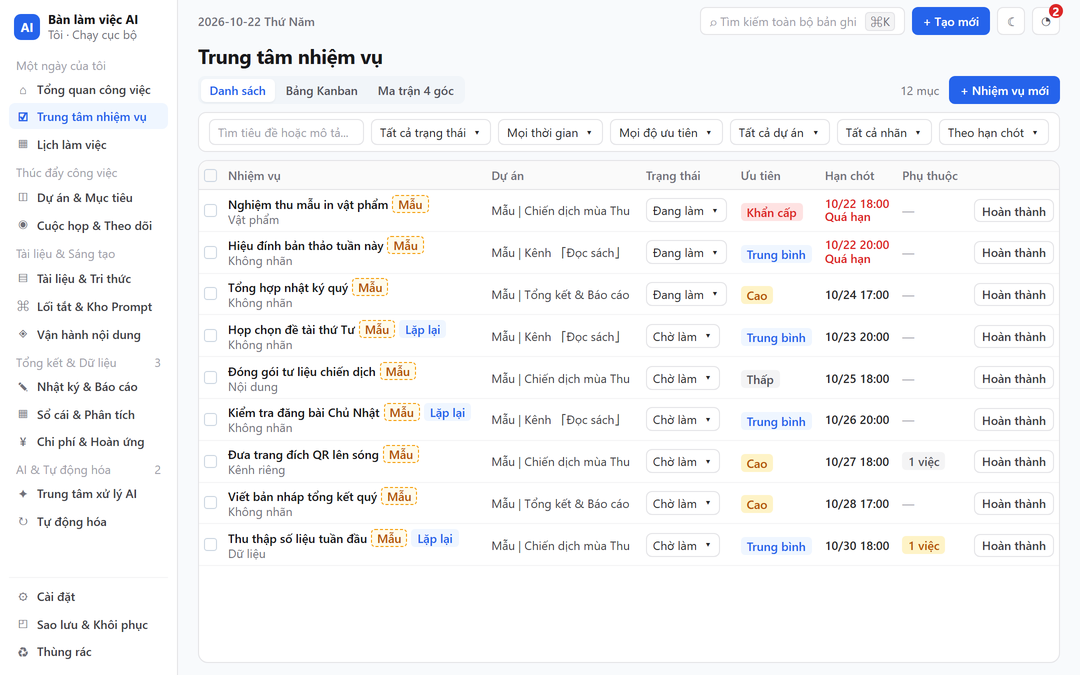Screen dimensions: 1080x675
Task: Check the Hiệu đính bản thảo tuần này row
Action: click(x=211, y=253)
